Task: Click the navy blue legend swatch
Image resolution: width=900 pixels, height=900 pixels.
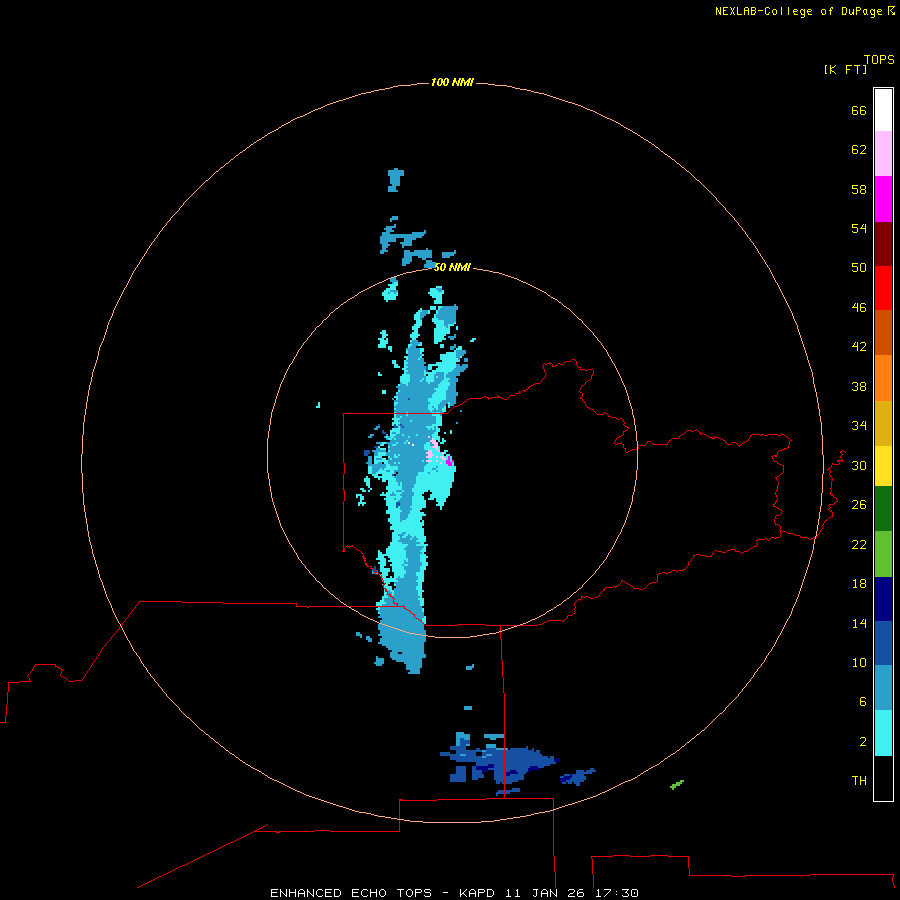Action: pyautogui.click(x=883, y=599)
